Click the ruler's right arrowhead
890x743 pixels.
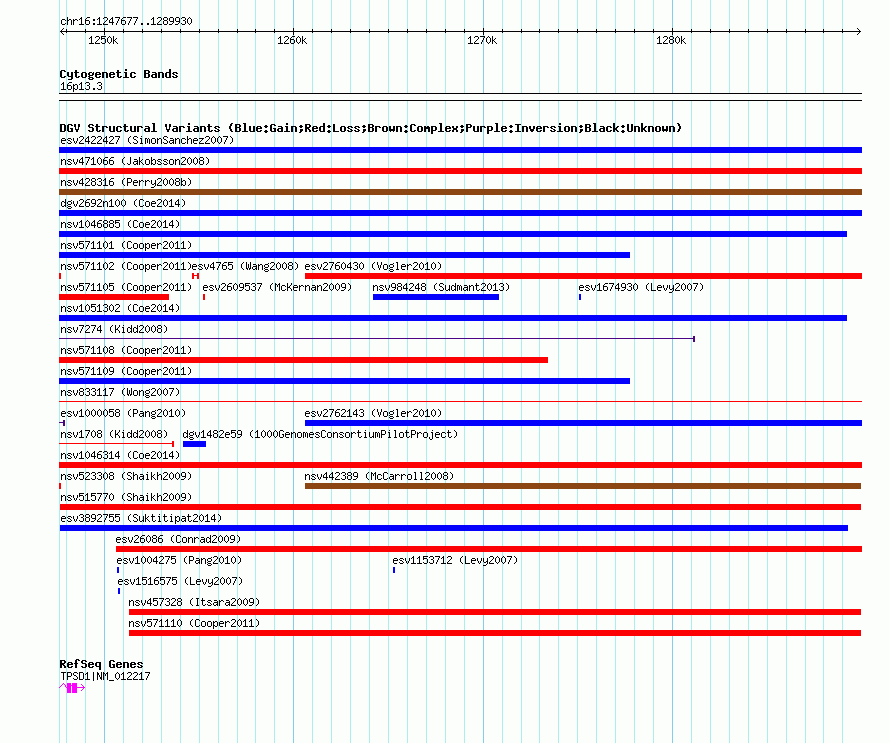click(x=859, y=31)
